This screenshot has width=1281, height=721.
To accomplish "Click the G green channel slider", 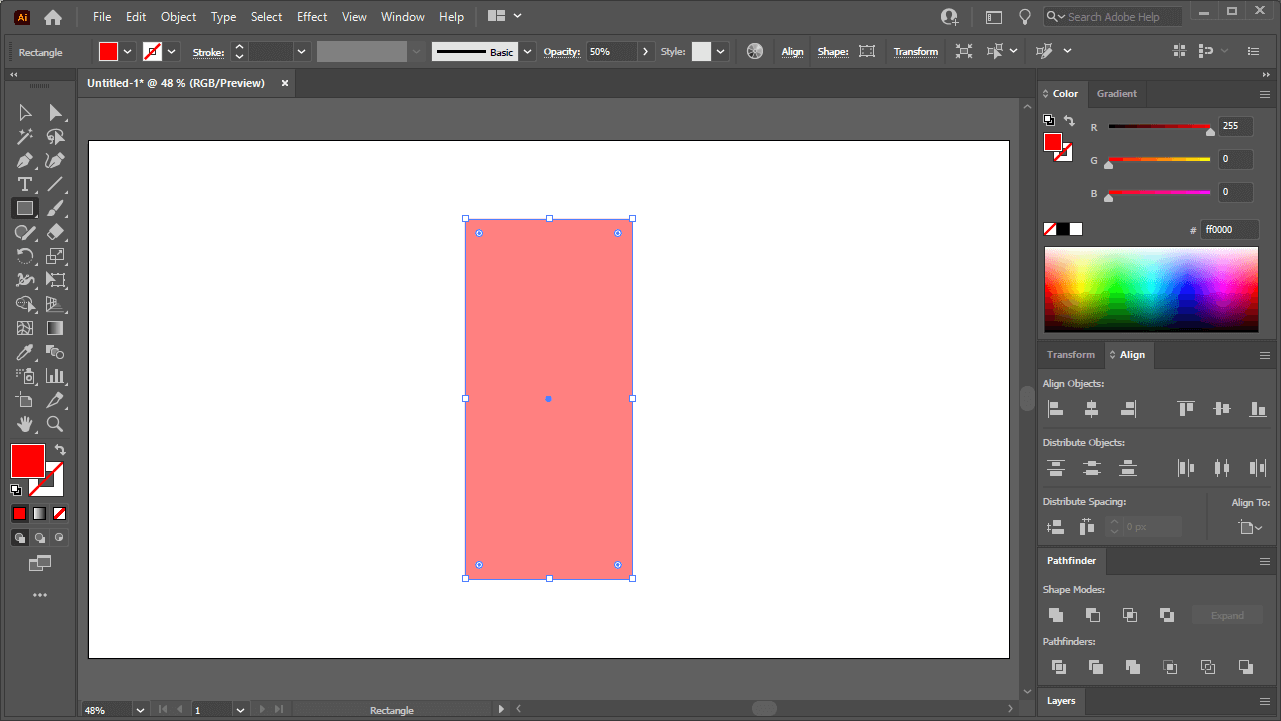I will coord(1159,161).
